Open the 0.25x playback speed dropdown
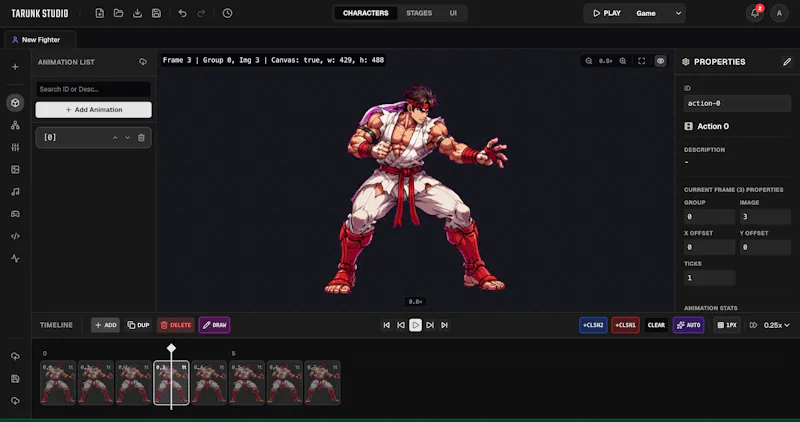Screen dimensions: 800x422 tap(776, 325)
